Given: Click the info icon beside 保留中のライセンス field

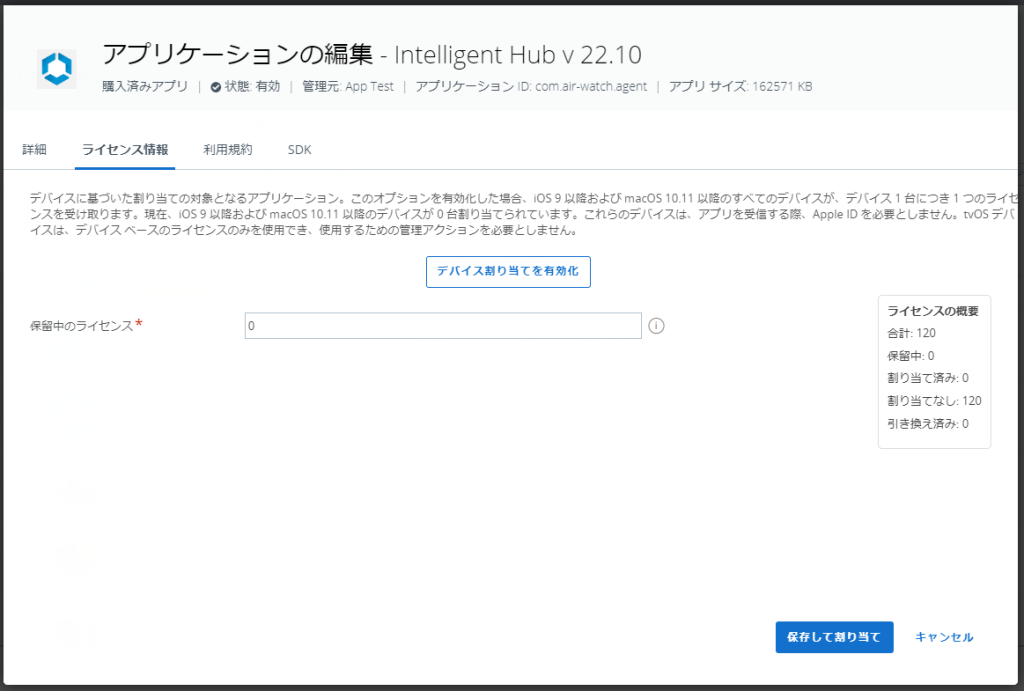Looking at the screenshot, I should (x=656, y=326).
